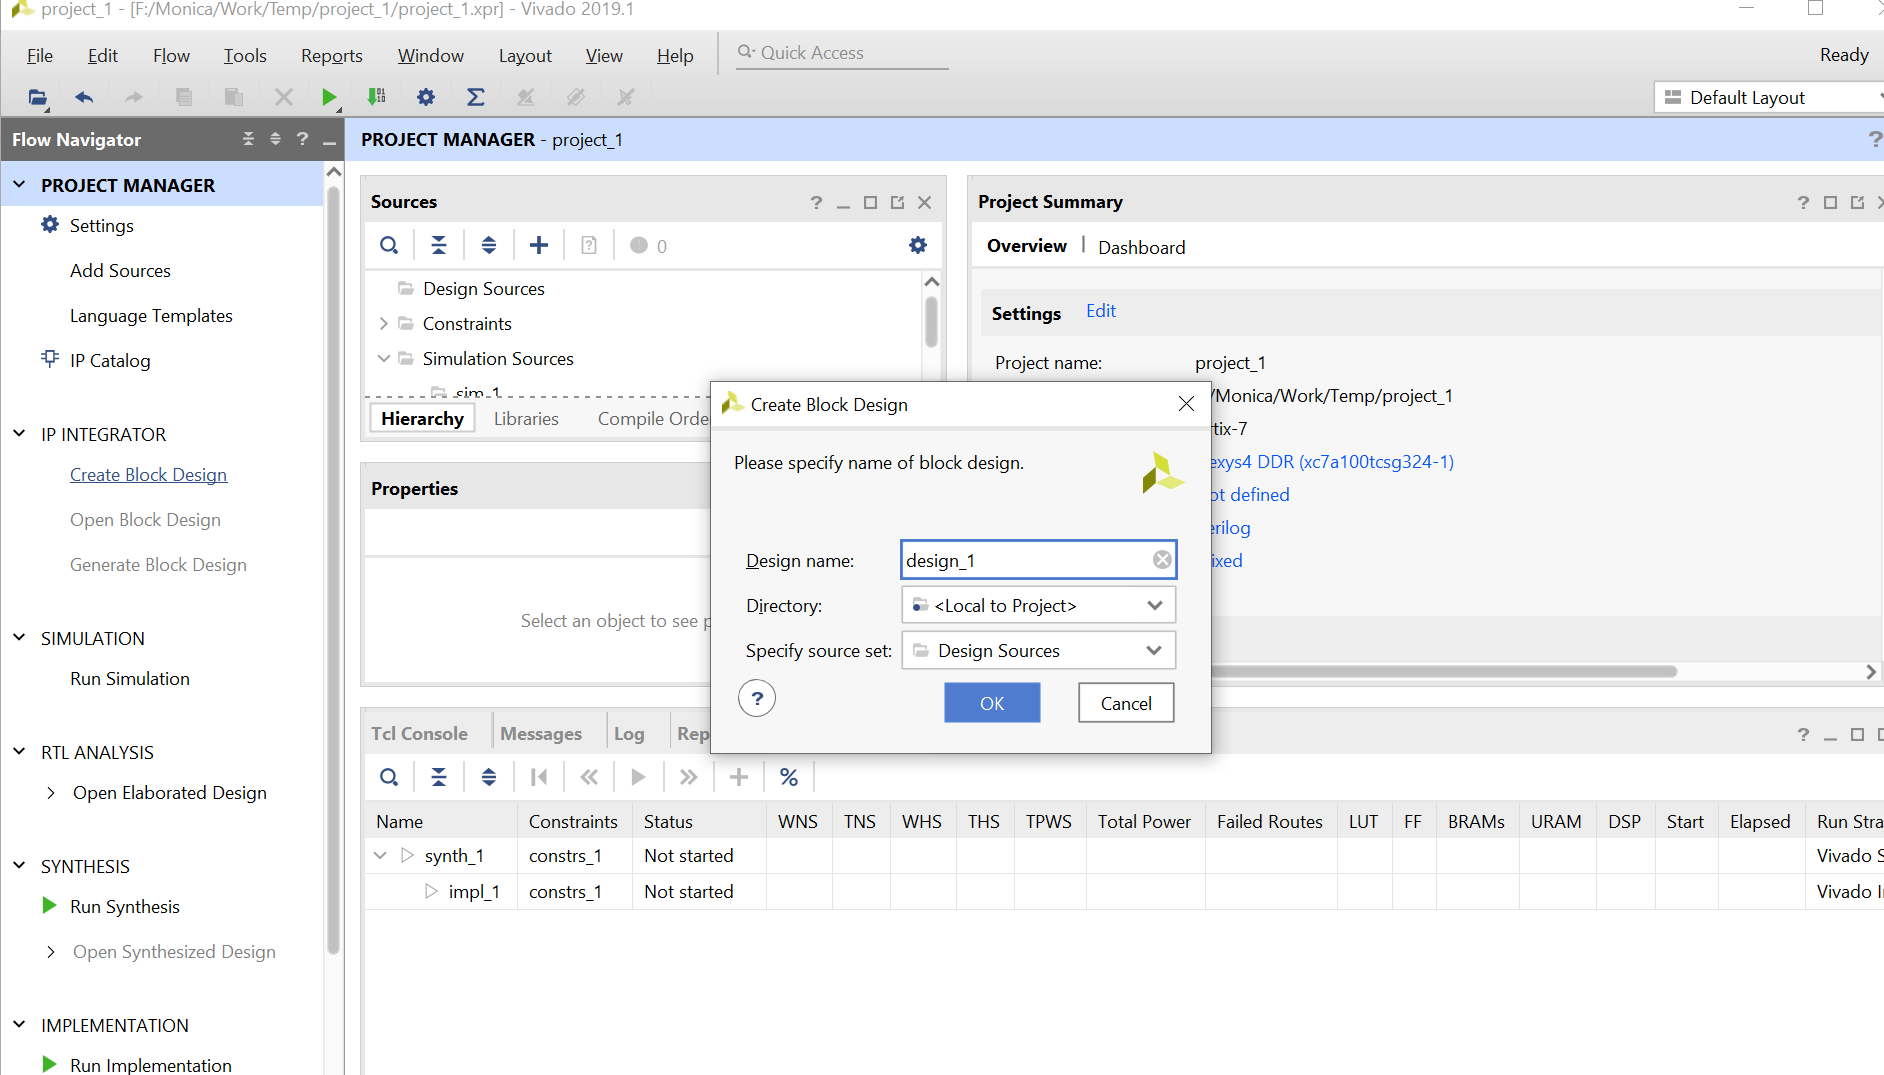Switch to the Libraries tab in Sources

coord(526,419)
